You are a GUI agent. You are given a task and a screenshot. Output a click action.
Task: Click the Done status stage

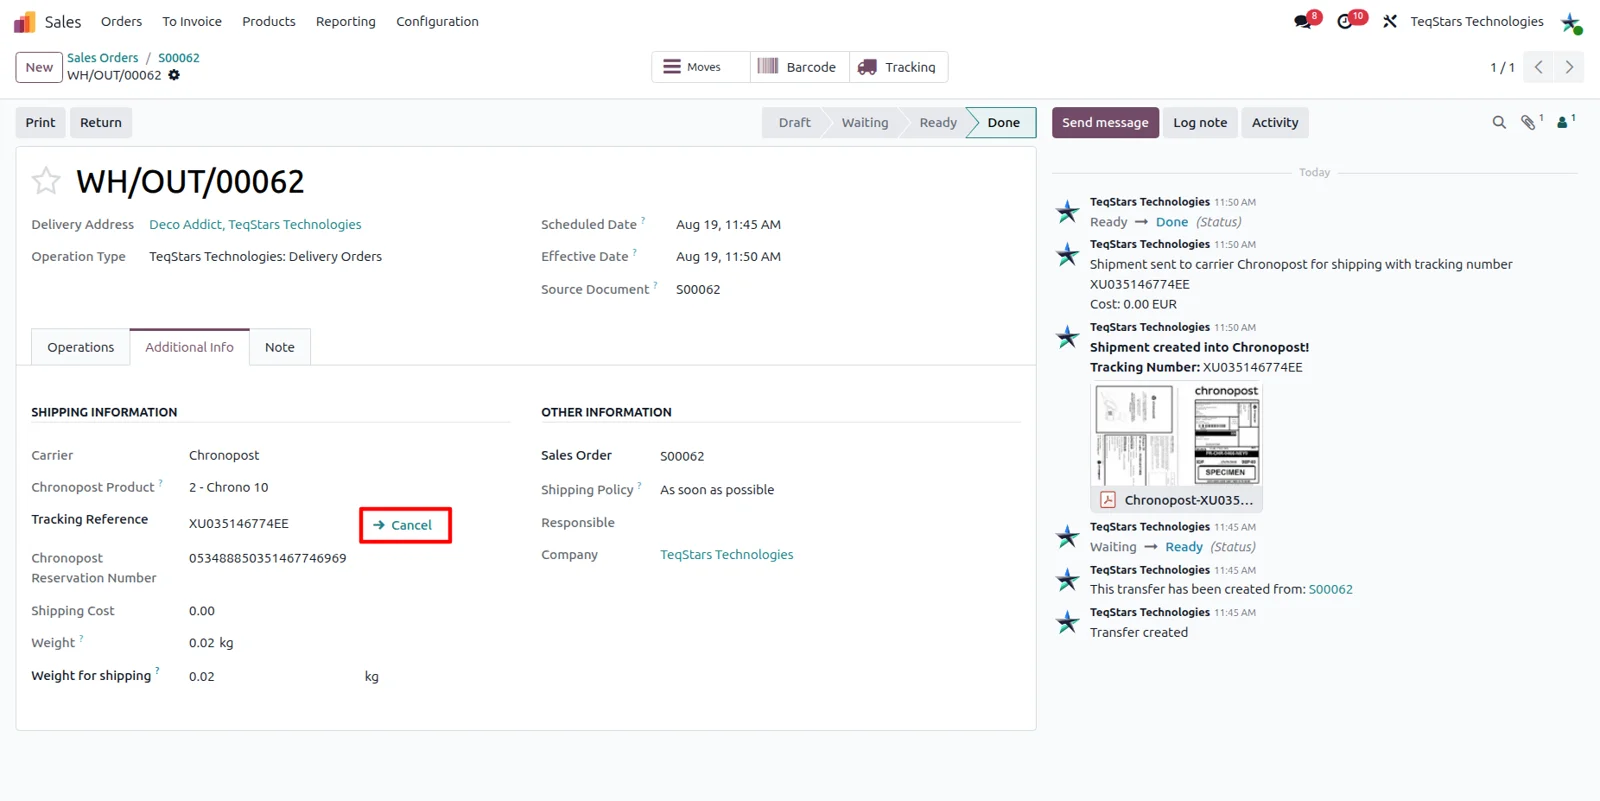tap(1003, 123)
